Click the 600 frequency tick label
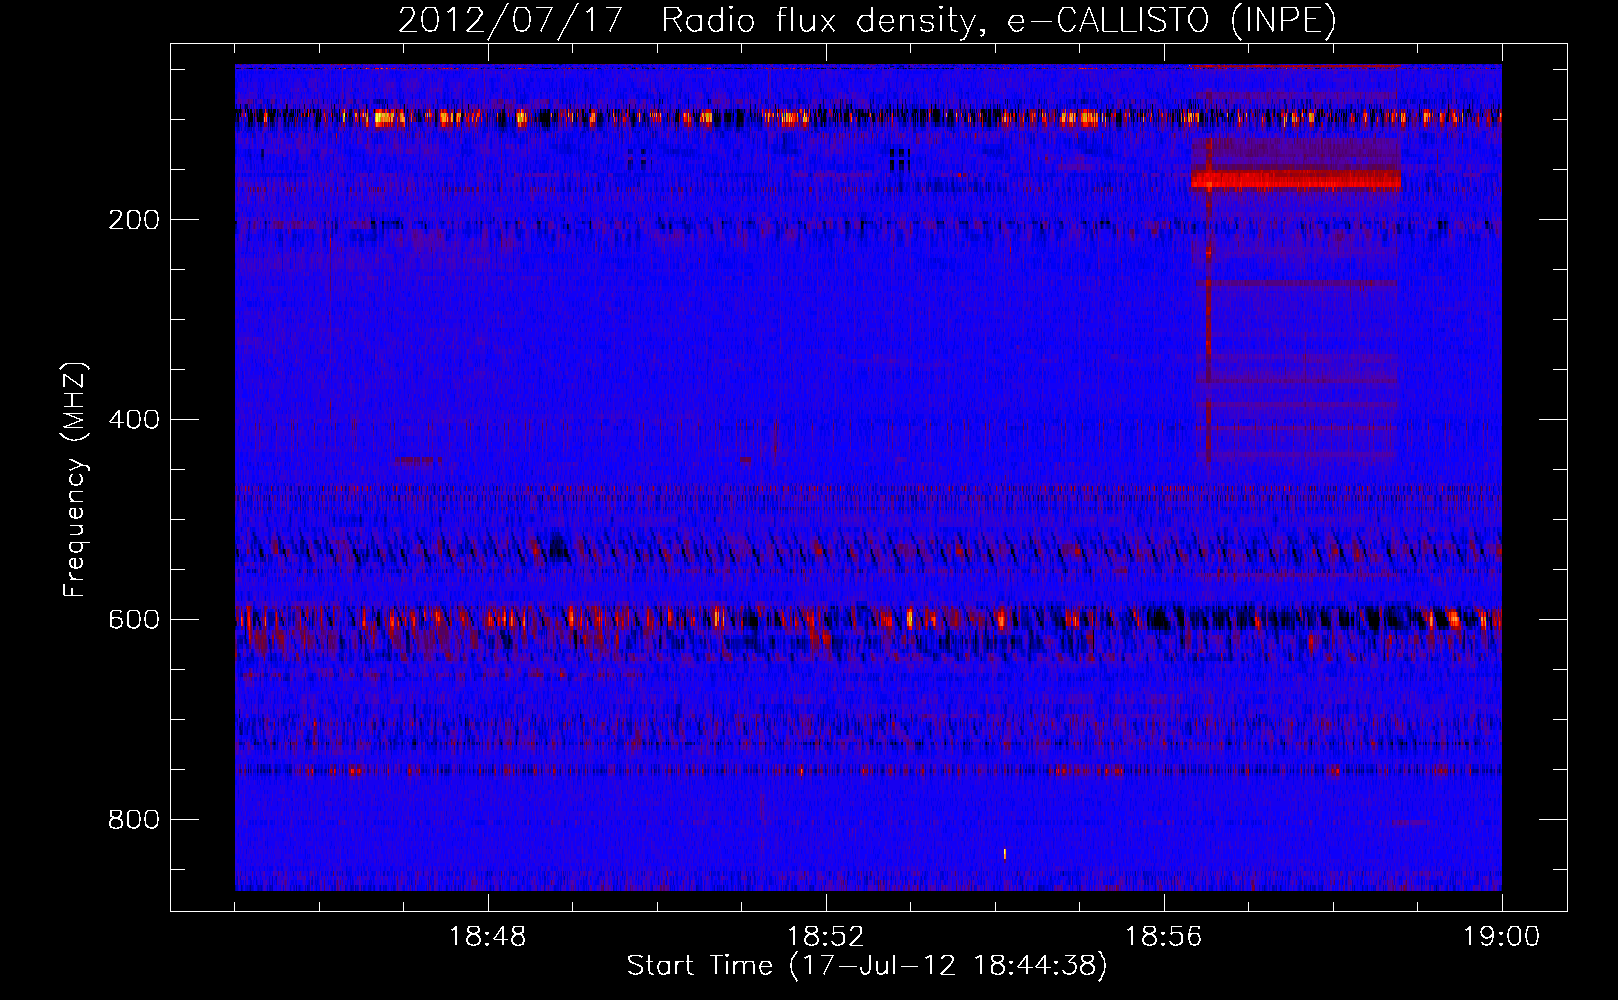The image size is (1618, 1000). point(134,620)
